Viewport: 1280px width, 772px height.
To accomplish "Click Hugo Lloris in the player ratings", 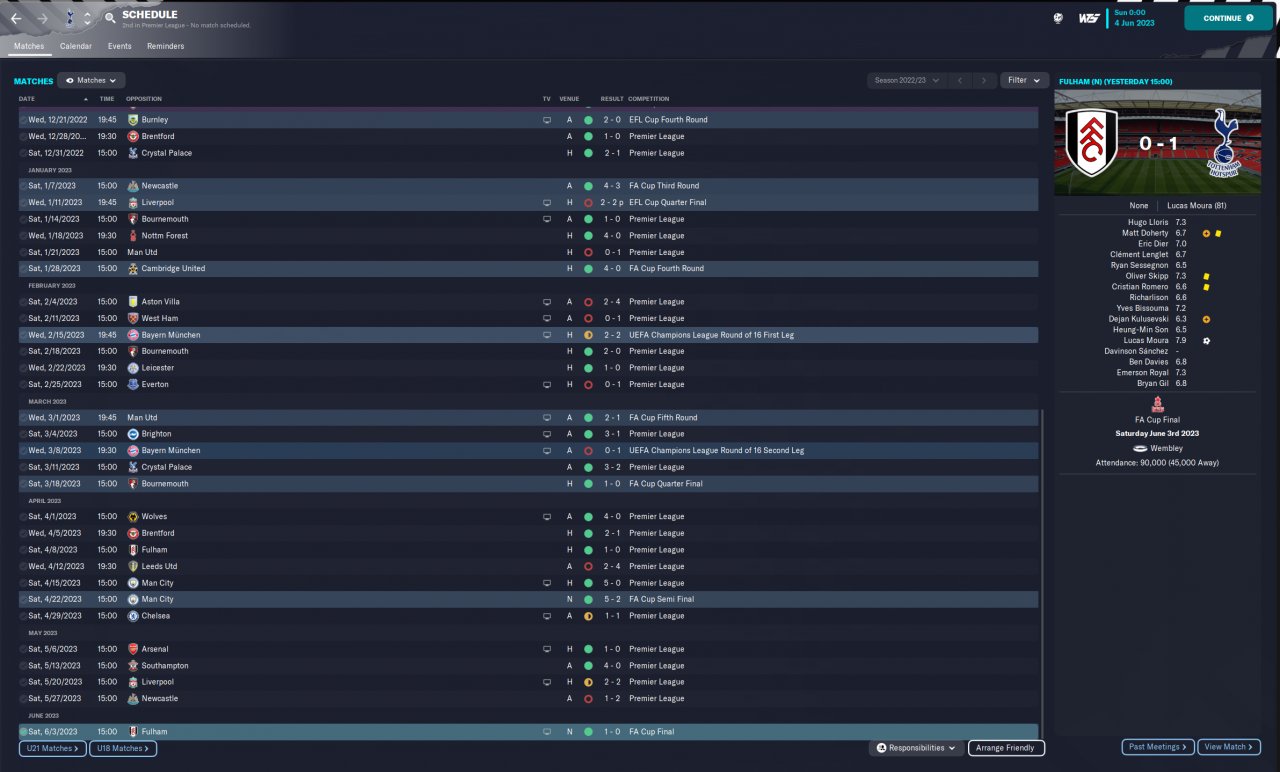I will click(x=1148, y=222).
